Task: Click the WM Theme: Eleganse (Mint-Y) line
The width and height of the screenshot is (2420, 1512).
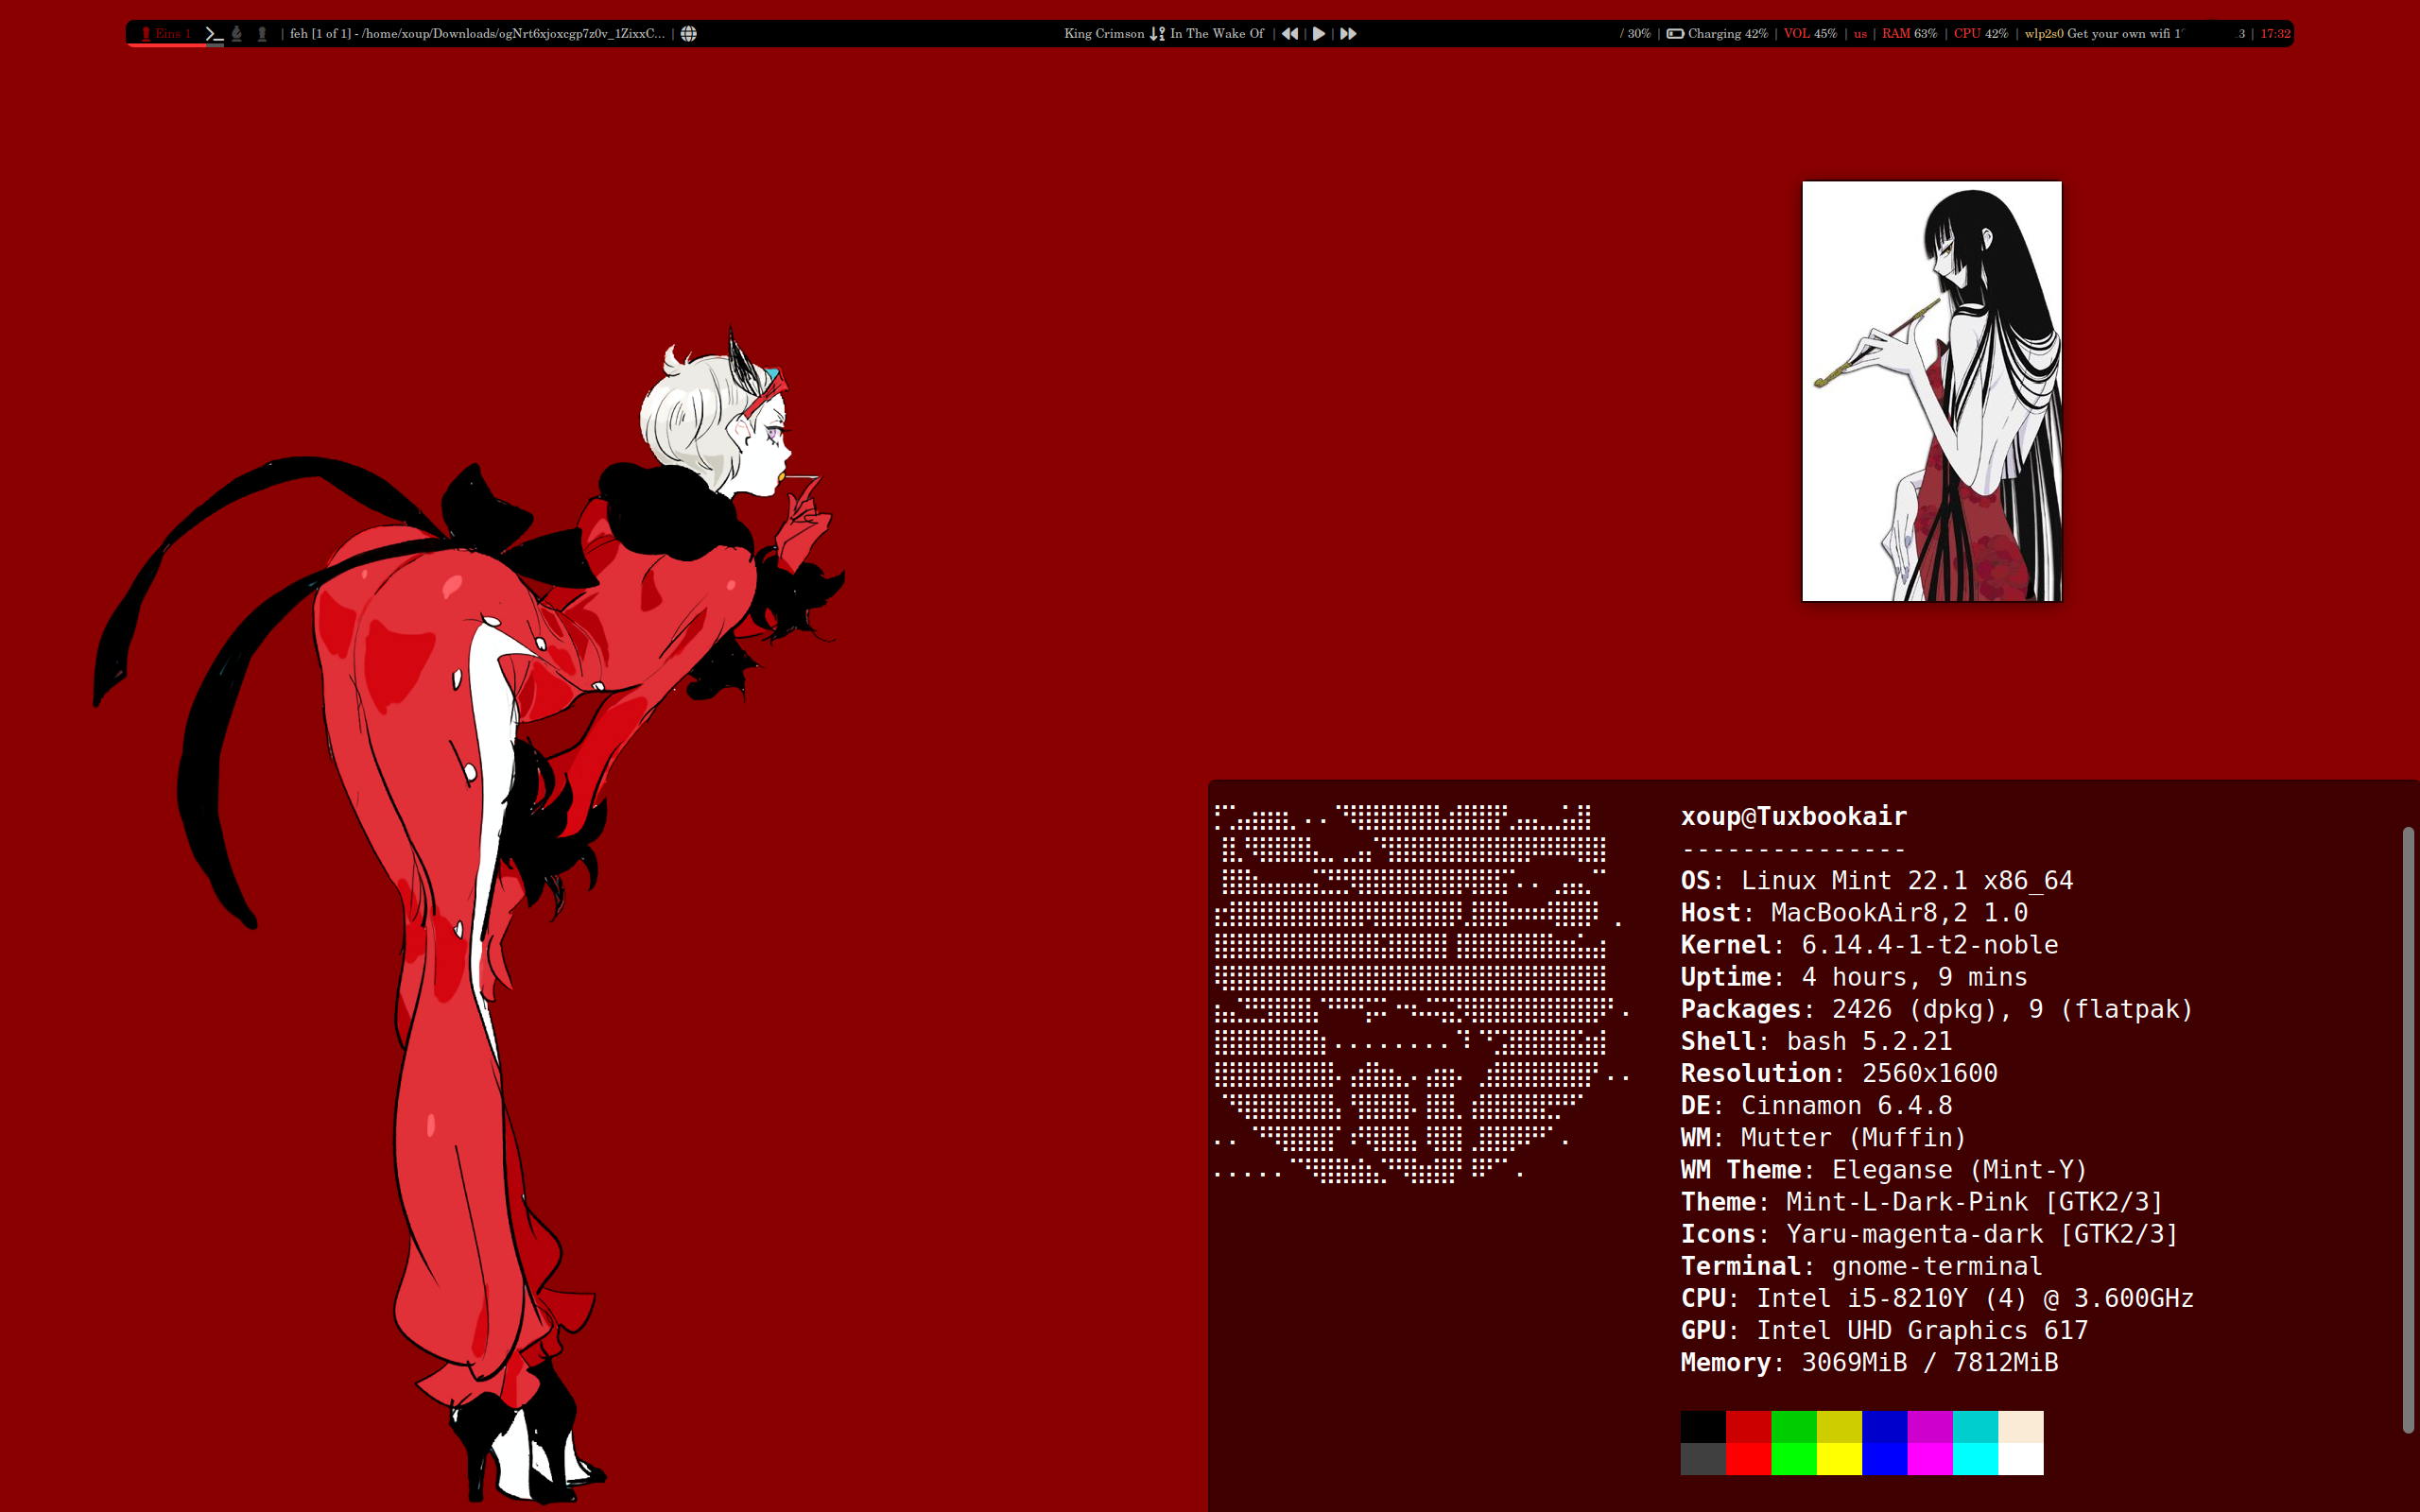Action: click(1884, 1169)
